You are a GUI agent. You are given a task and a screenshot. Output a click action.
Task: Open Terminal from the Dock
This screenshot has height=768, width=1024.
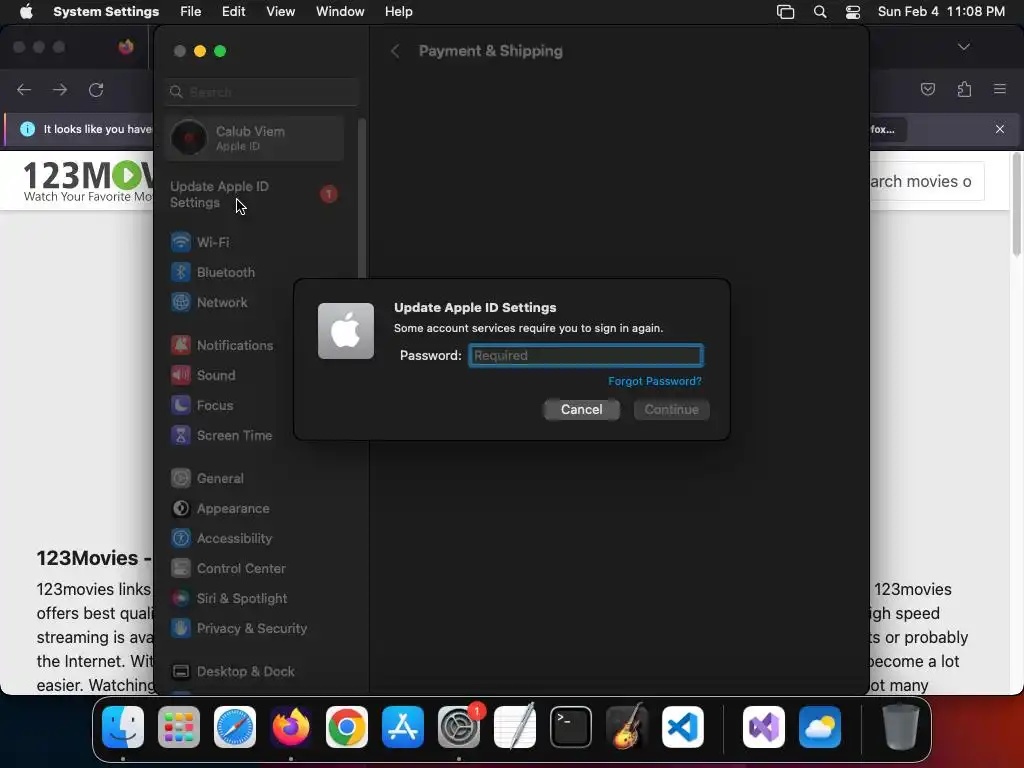pos(571,727)
